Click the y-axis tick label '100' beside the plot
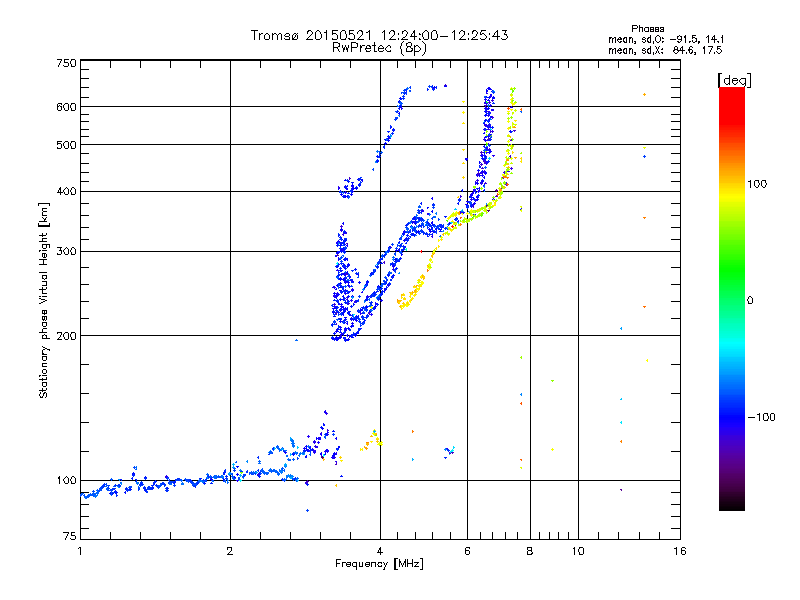The width and height of the screenshot is (800, 600). (67, 481)
